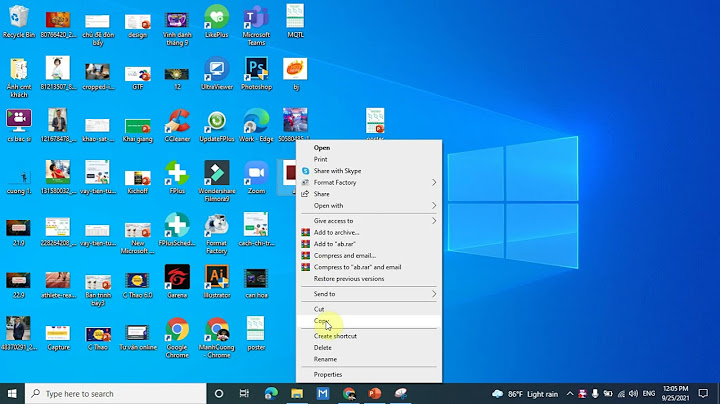The height and width of the screenshot is (404, 720).
Task: Open Work - Edge shortcut
Action: click(256, 125)
